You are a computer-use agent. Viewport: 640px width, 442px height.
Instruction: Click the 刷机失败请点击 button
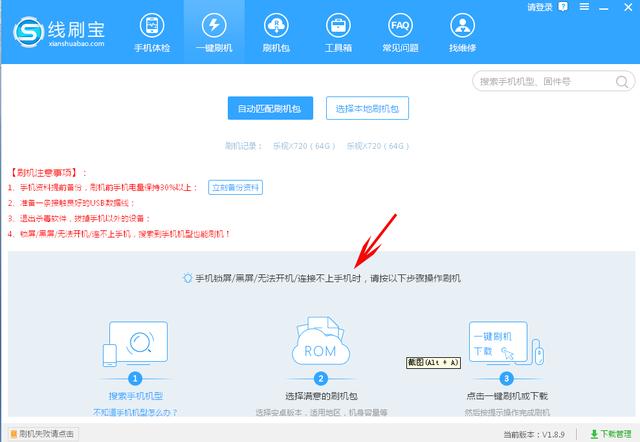point(43,433)
